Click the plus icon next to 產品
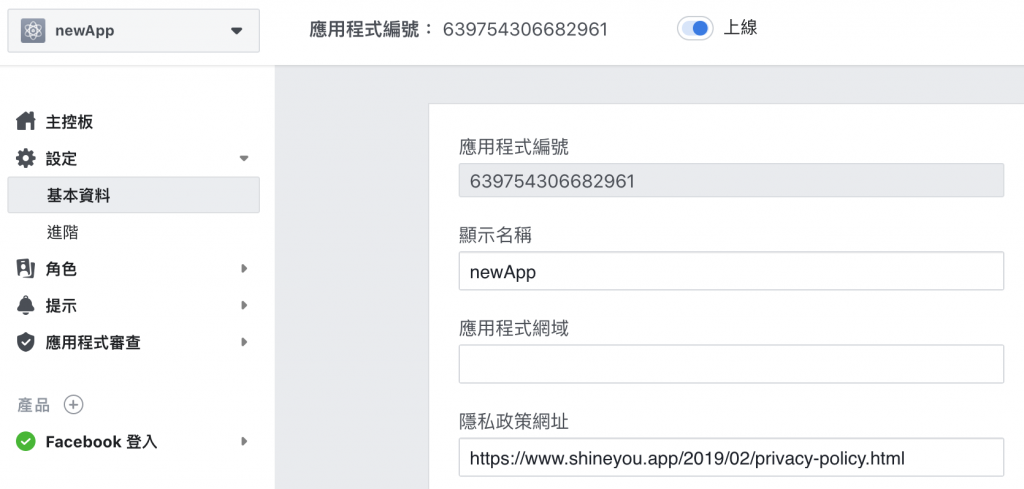Image resolution: width=1024 pixels, height=489 pixels. (73, 405)
